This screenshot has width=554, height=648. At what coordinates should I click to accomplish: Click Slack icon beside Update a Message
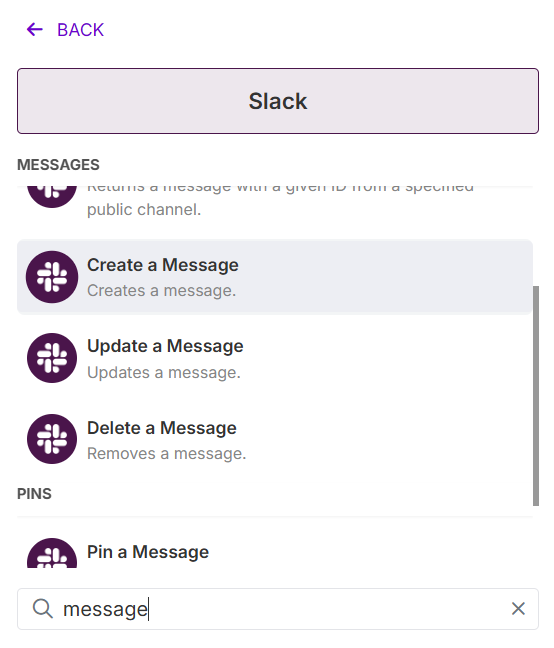pyautogui.click(x=52, y=358)
